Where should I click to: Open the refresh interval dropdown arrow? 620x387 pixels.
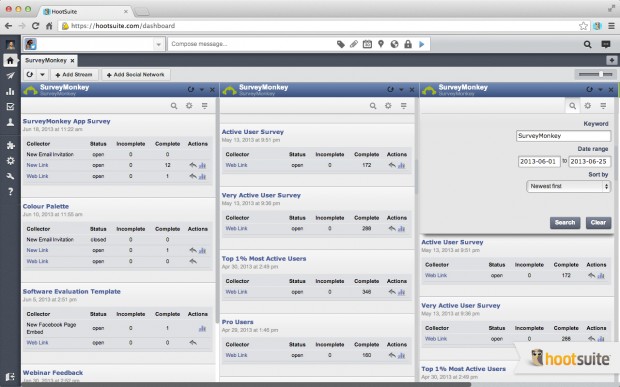[x=42, y=74]
